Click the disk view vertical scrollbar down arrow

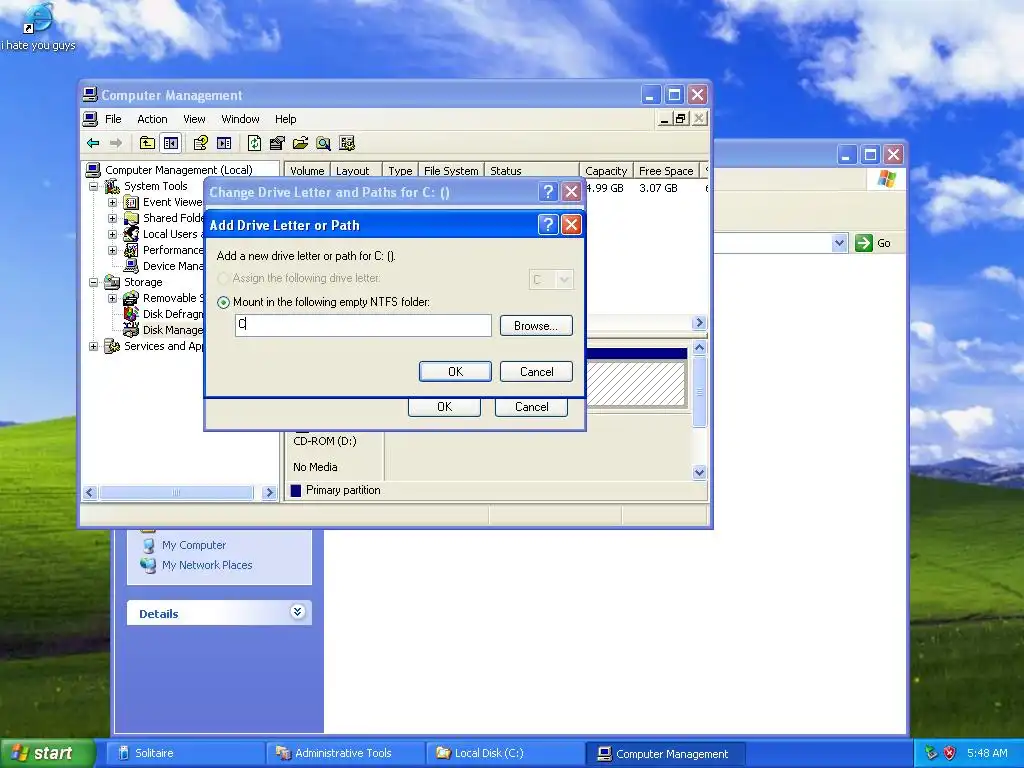click(699, 472)
